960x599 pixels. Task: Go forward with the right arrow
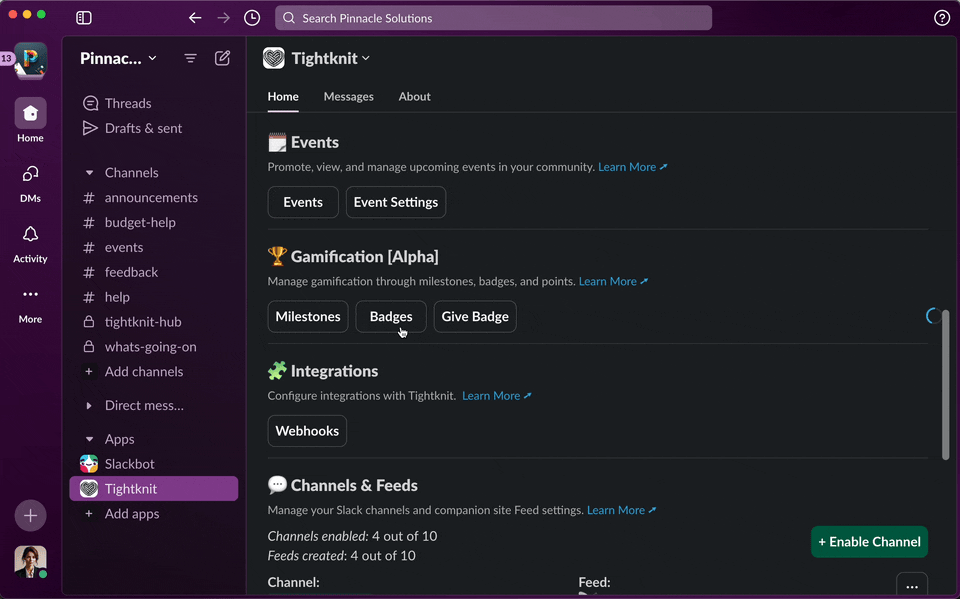[x=223, y=18]
